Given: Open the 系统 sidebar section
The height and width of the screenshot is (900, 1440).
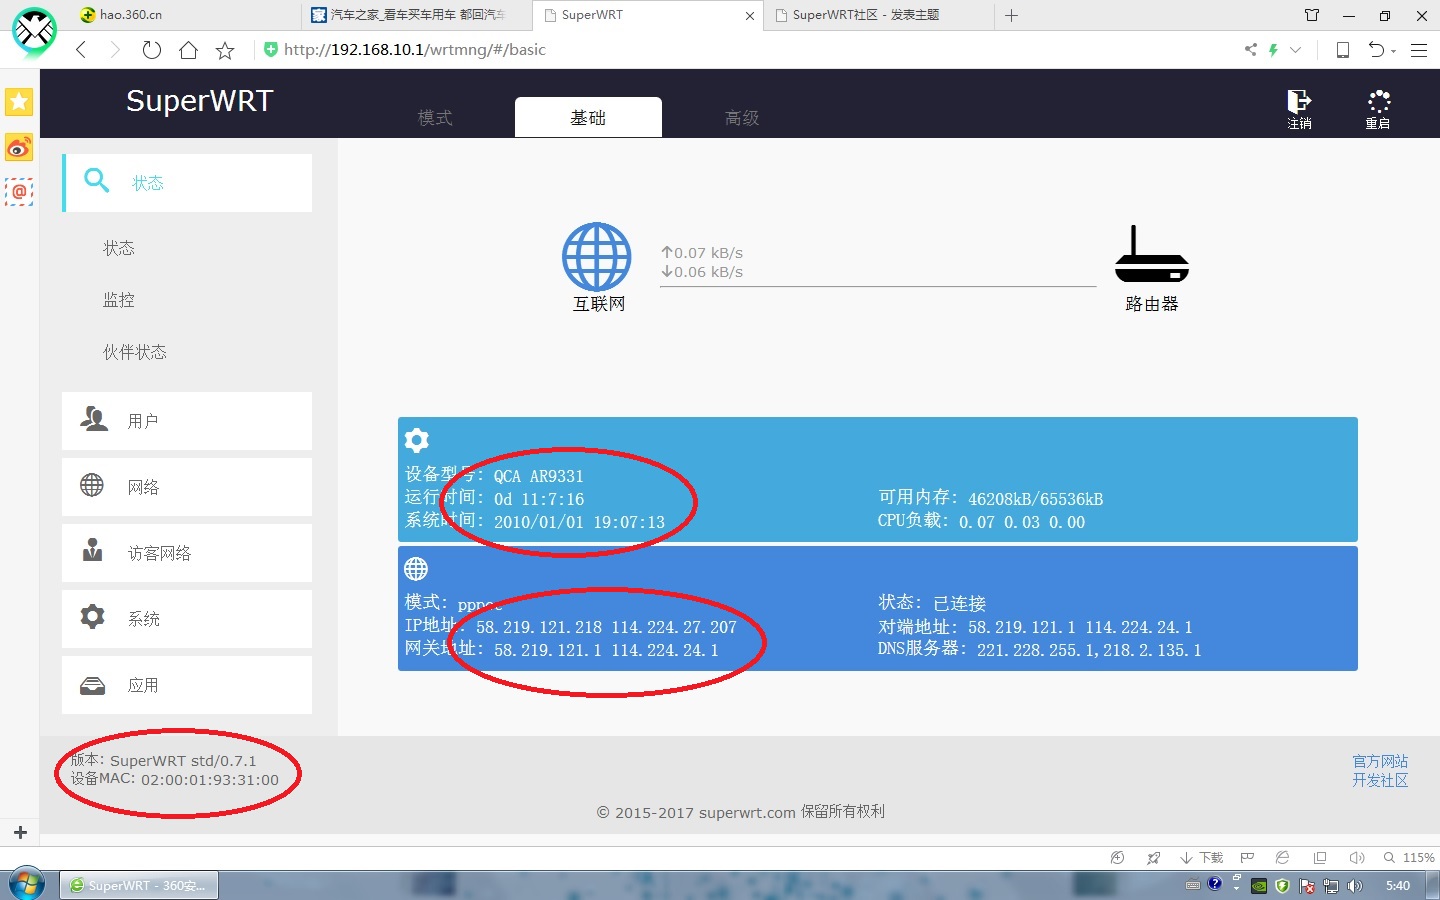Looking at the screenshot, I should tap(187, 619).
